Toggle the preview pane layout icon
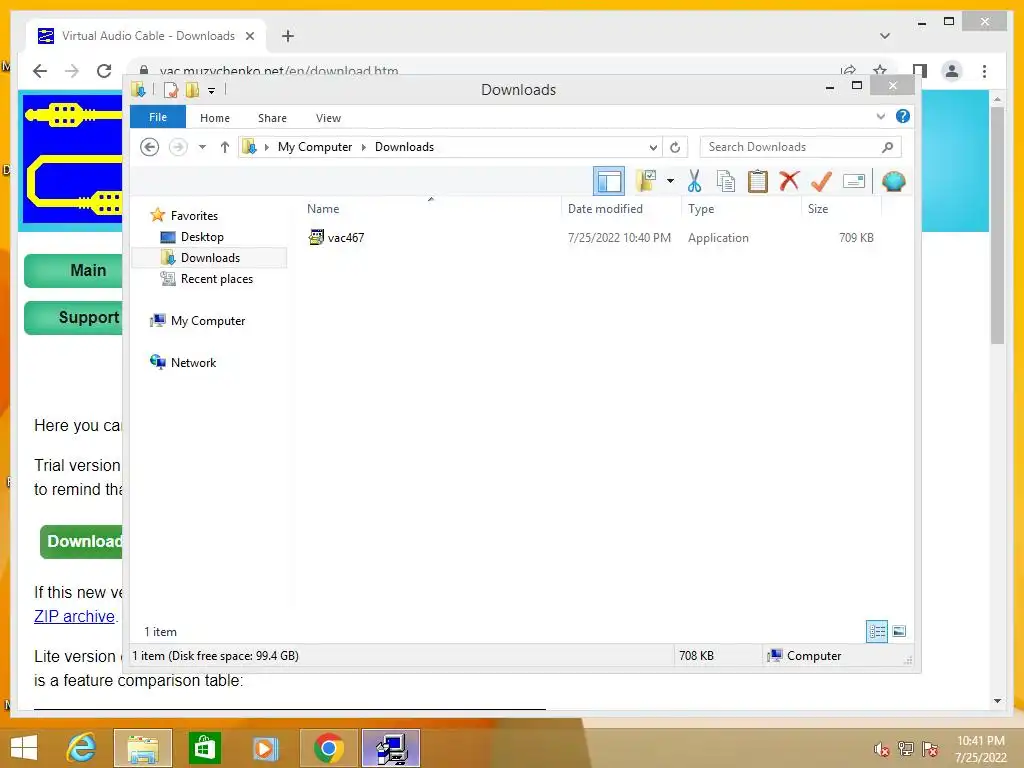Image resolution: width=1024 pixels, height=768 pixels. click(x=609, y=181)
